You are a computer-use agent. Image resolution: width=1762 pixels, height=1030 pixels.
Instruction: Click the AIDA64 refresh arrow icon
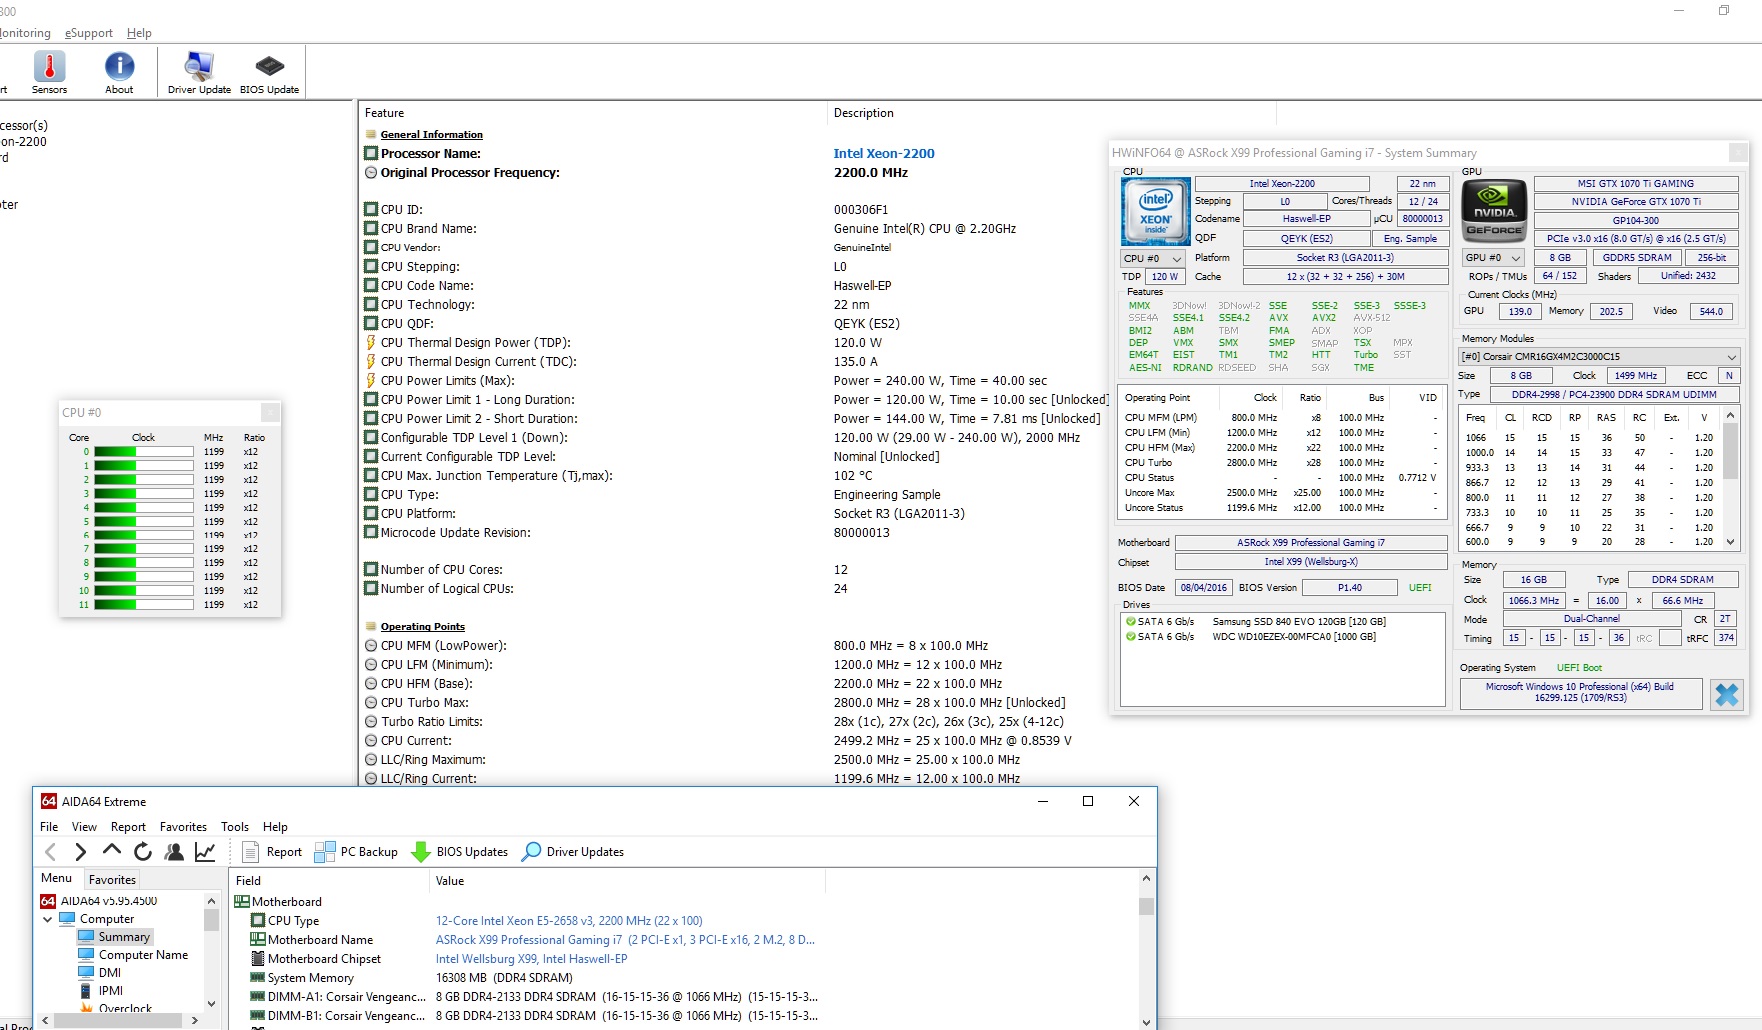(143, 852)
